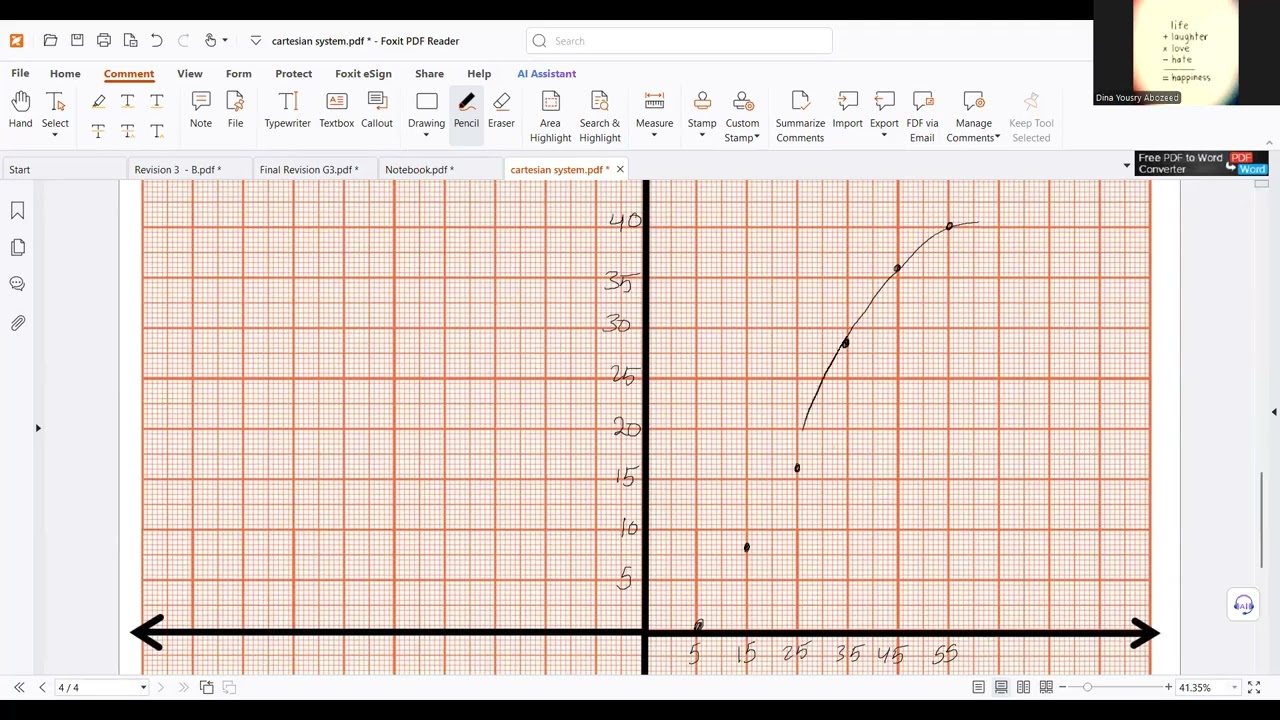Select the Hand tool
This screenshot has width=1280, height=720.
pos(20,110)
